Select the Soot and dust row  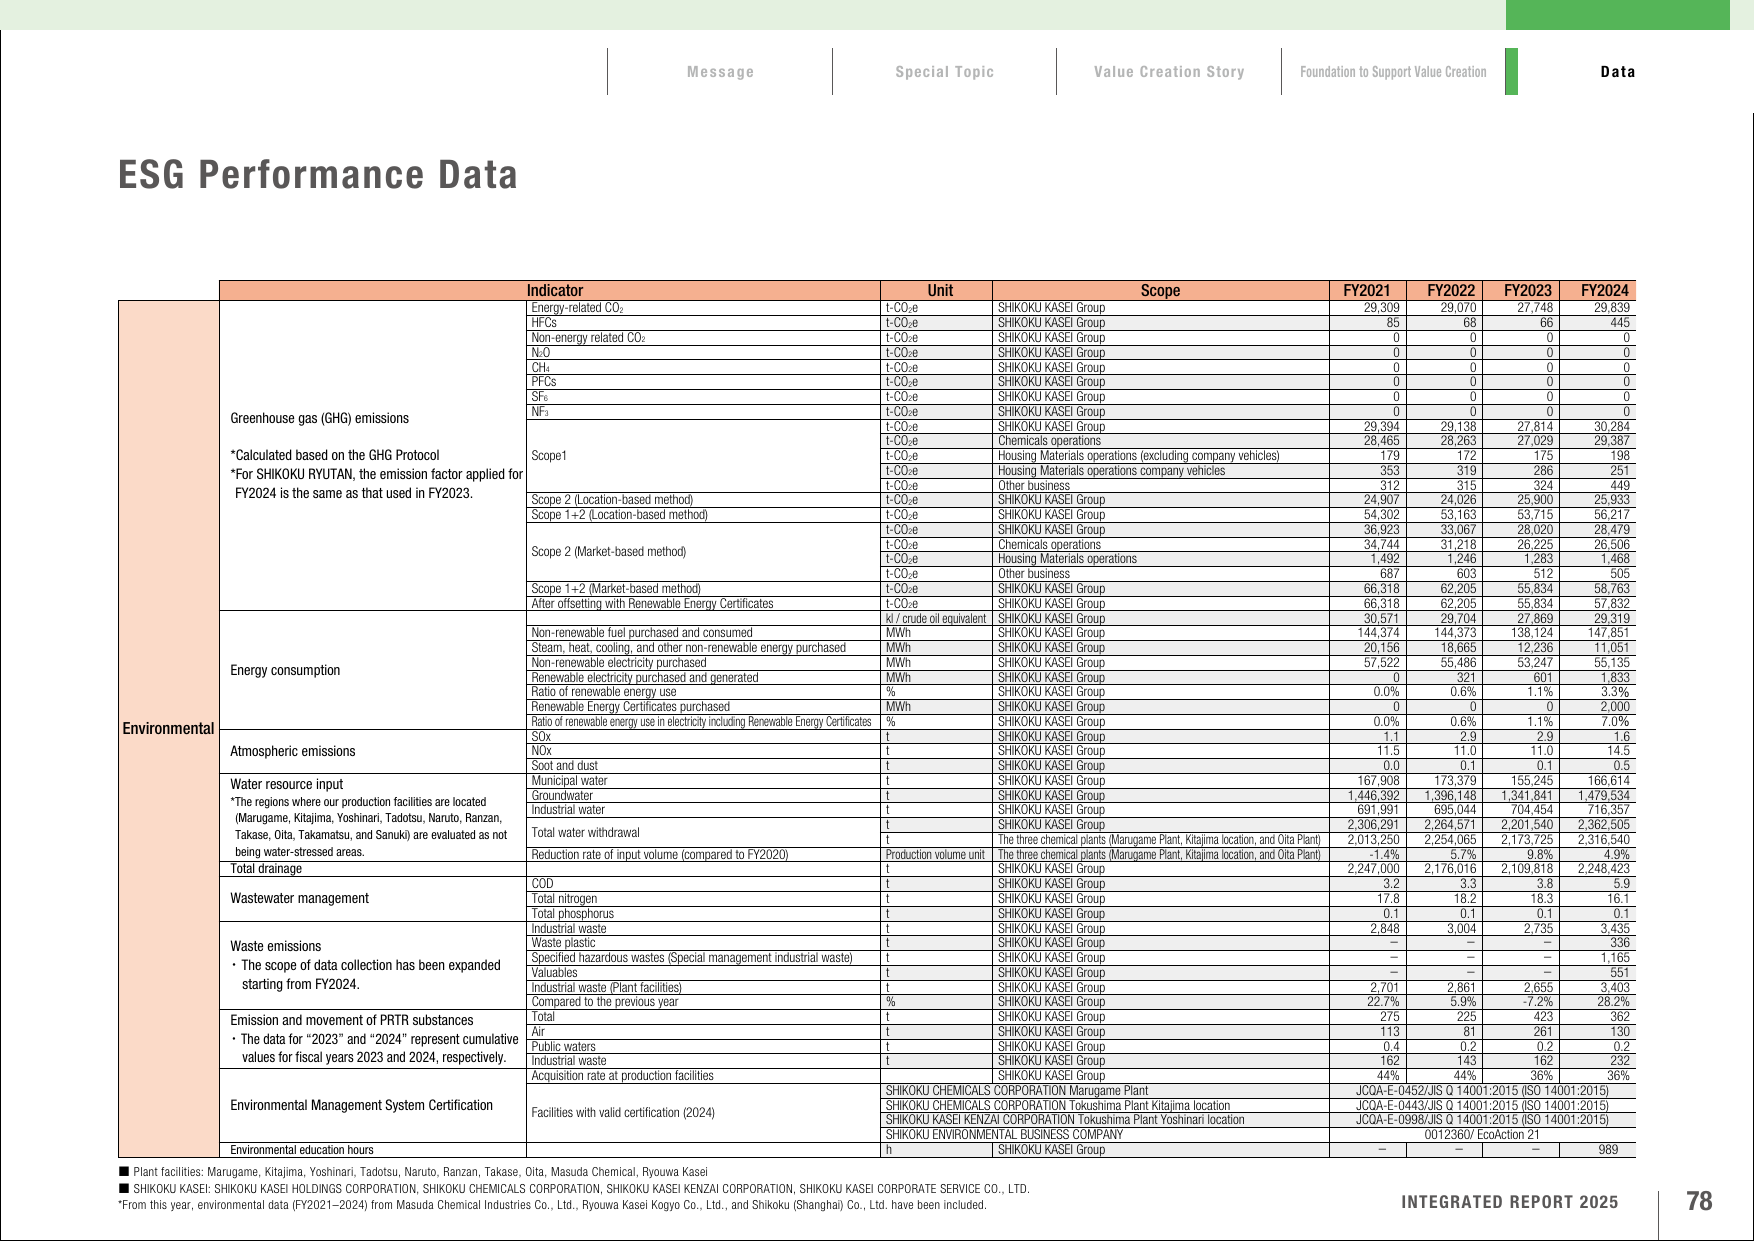point(564,766)
